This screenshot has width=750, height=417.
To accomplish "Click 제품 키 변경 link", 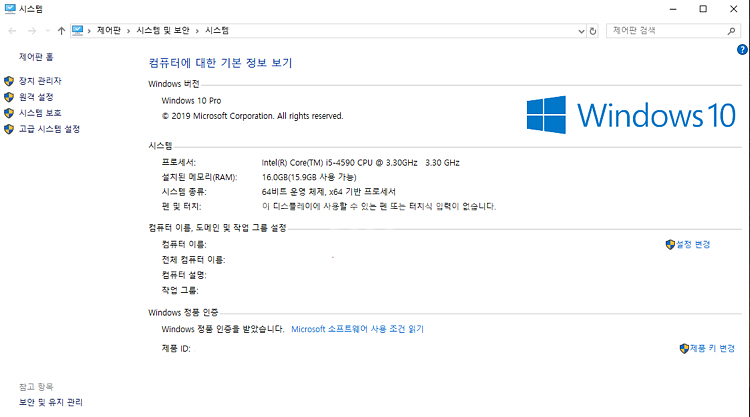I will pos(712,348).
